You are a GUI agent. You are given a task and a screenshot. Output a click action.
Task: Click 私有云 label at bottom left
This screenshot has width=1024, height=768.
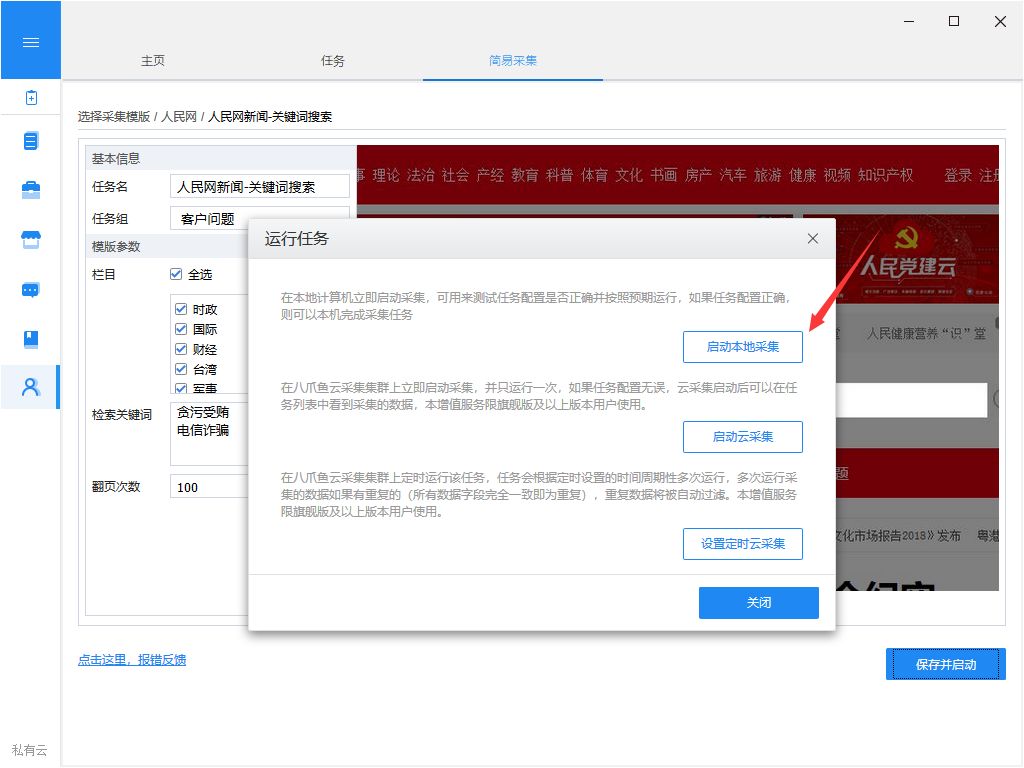click(x=29, y=750)
